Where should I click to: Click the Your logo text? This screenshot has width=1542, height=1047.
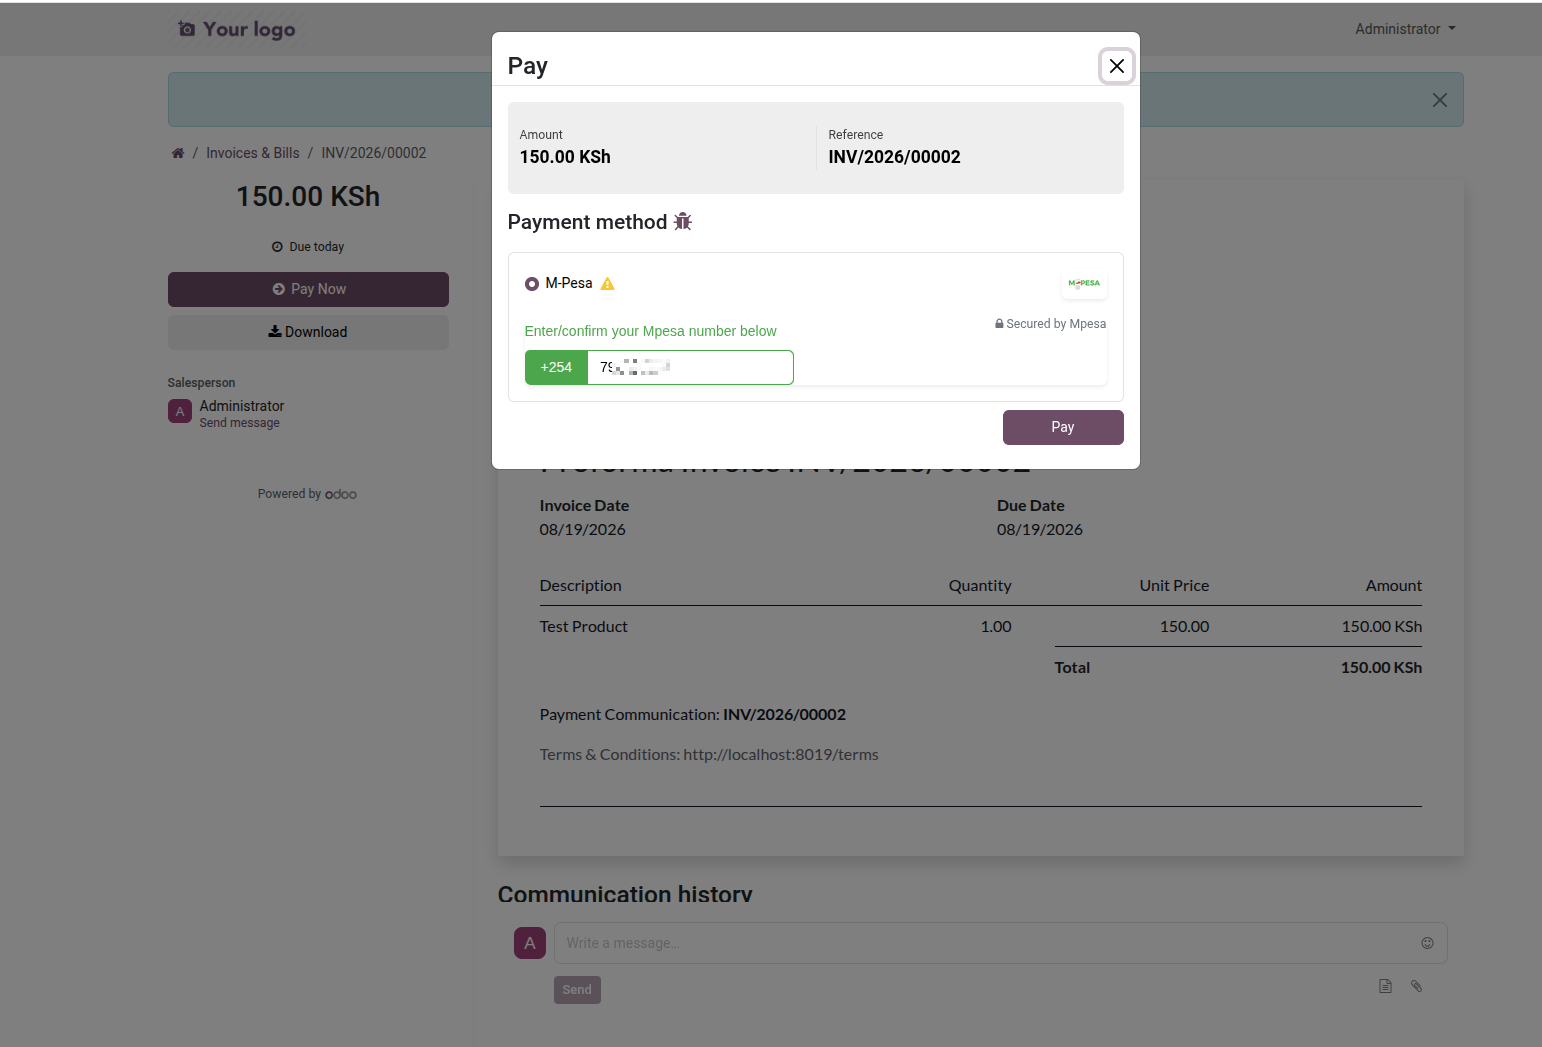[249, 30]
